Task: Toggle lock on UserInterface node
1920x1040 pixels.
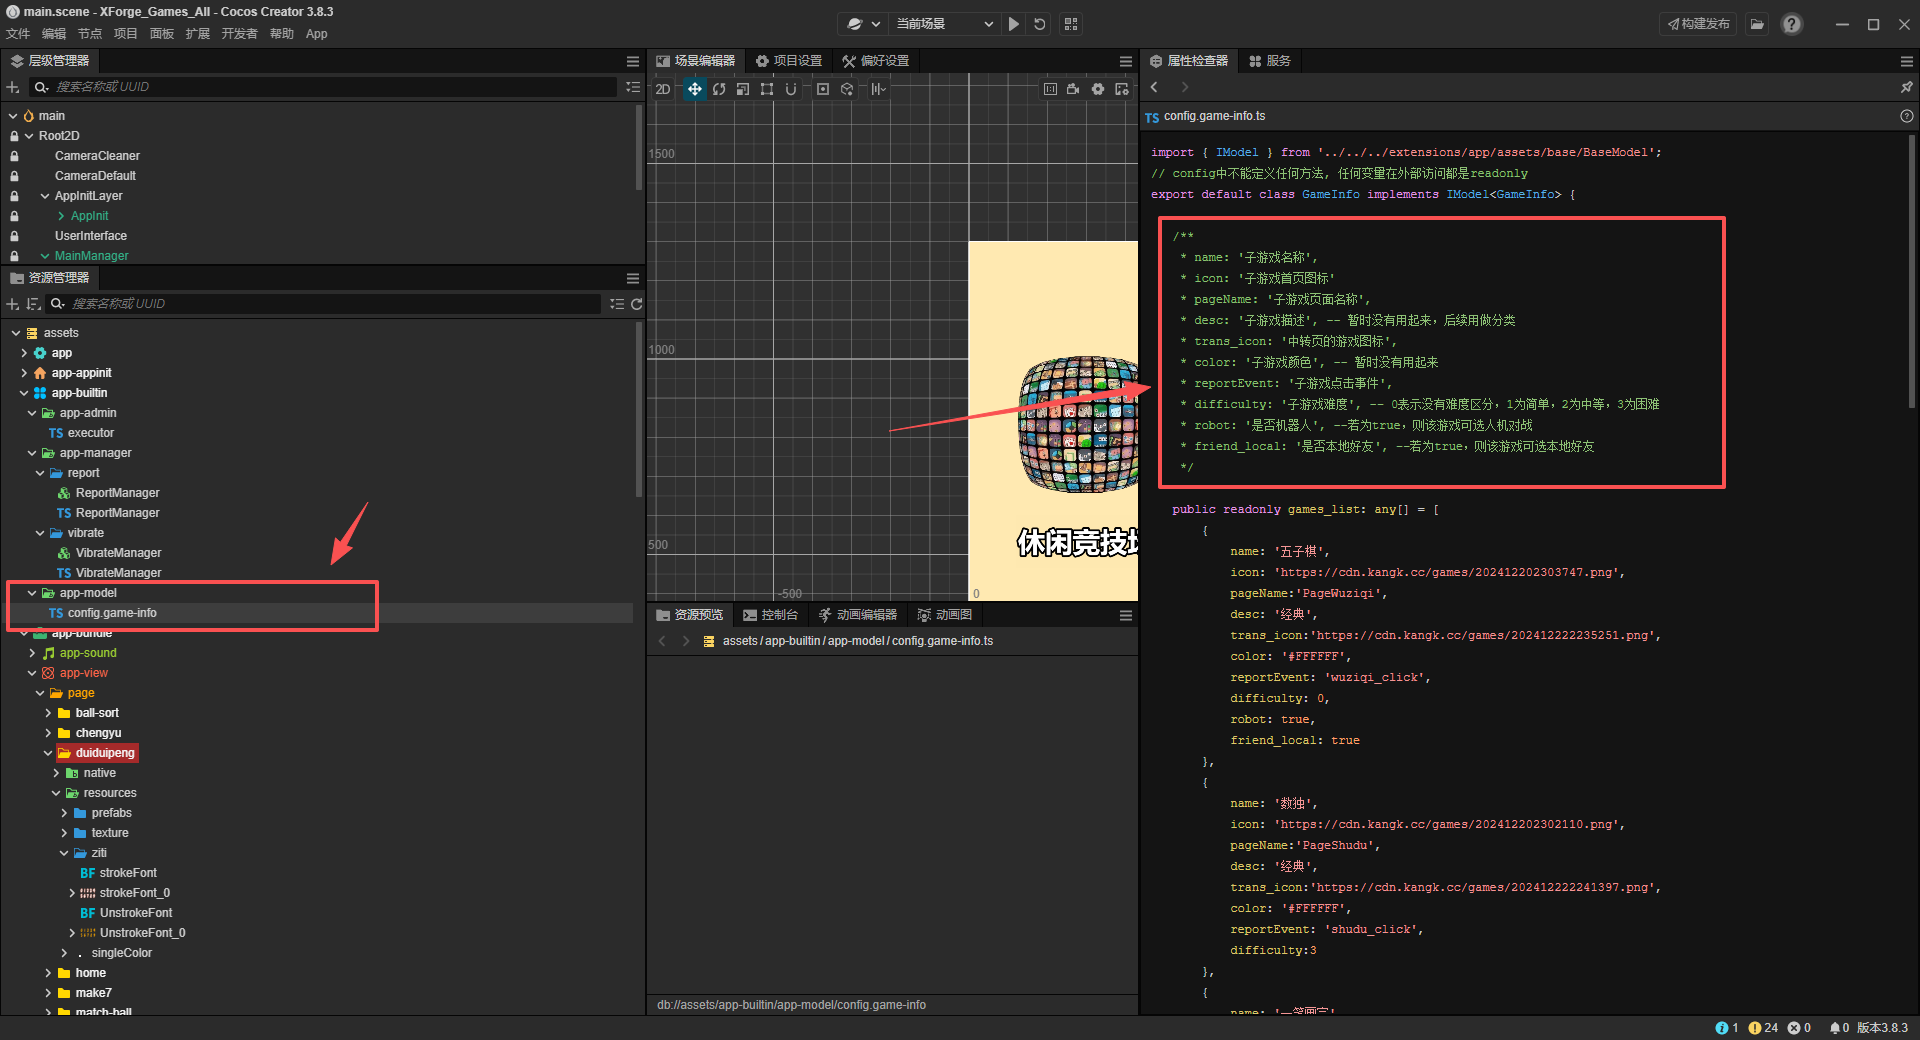Action: (x=14, y=236)
